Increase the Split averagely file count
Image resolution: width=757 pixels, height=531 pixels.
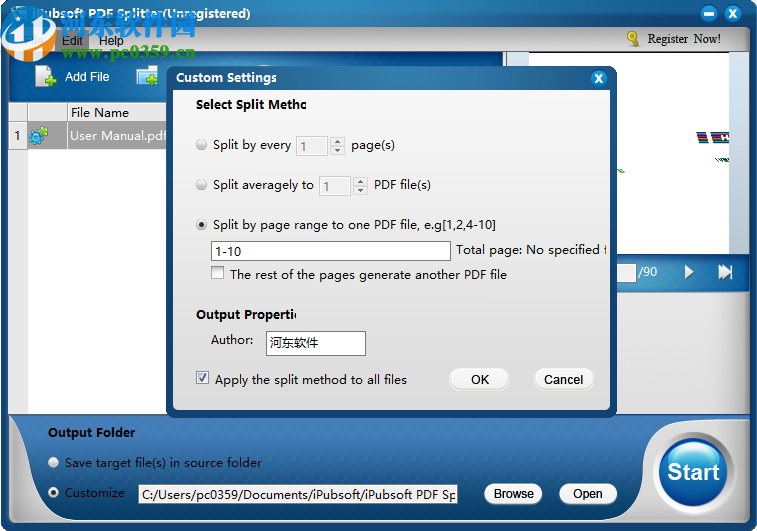[x=360, y=182]
